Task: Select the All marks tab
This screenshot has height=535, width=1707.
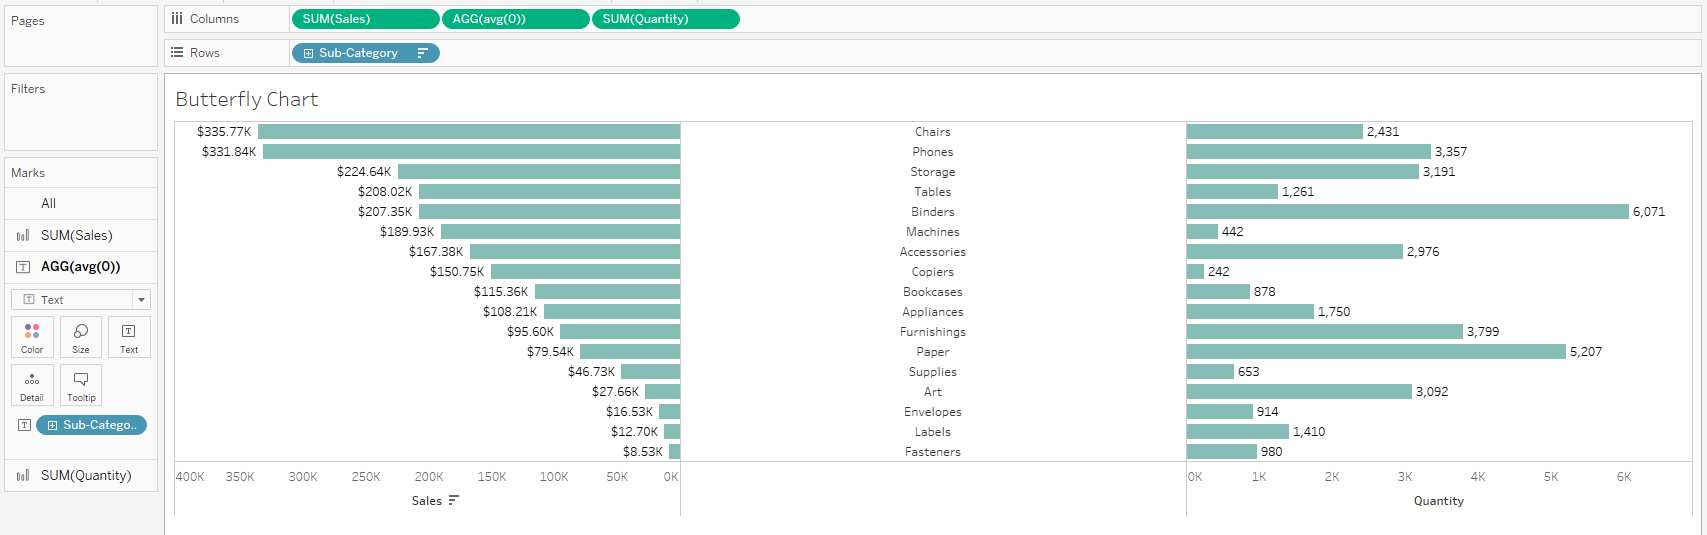Action: coord(48,203)
